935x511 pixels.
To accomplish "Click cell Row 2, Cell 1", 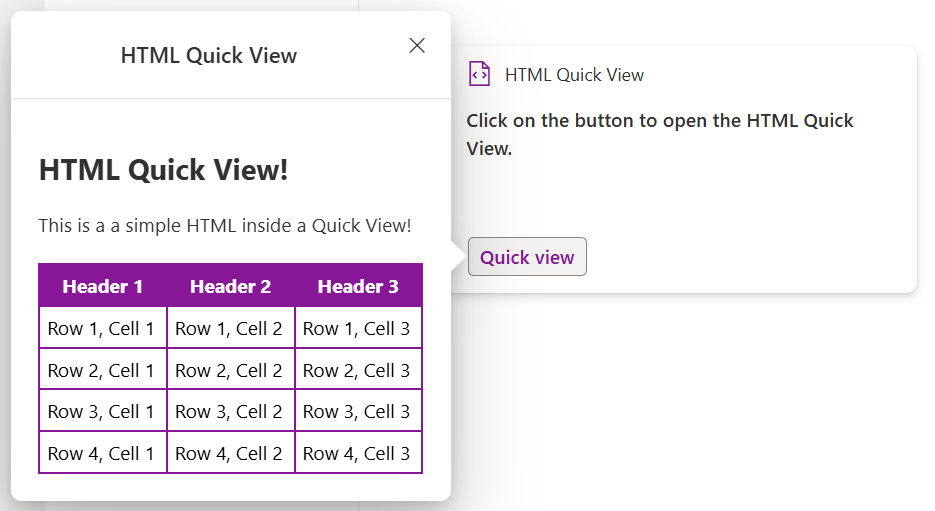I will coord(102,370).
